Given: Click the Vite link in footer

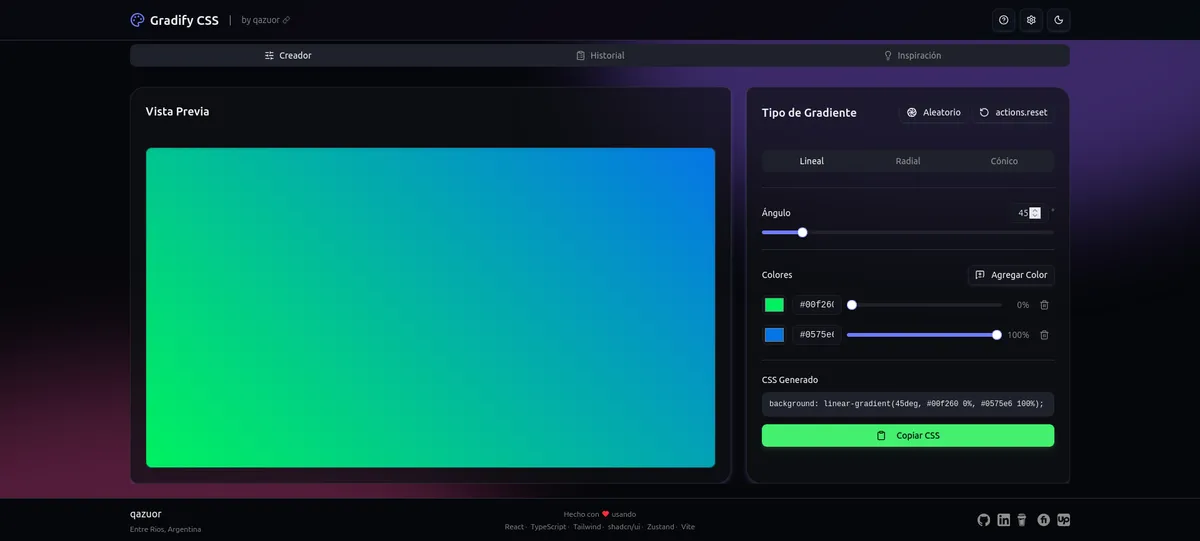Looking at the screenshot, I should coord(688,527).
